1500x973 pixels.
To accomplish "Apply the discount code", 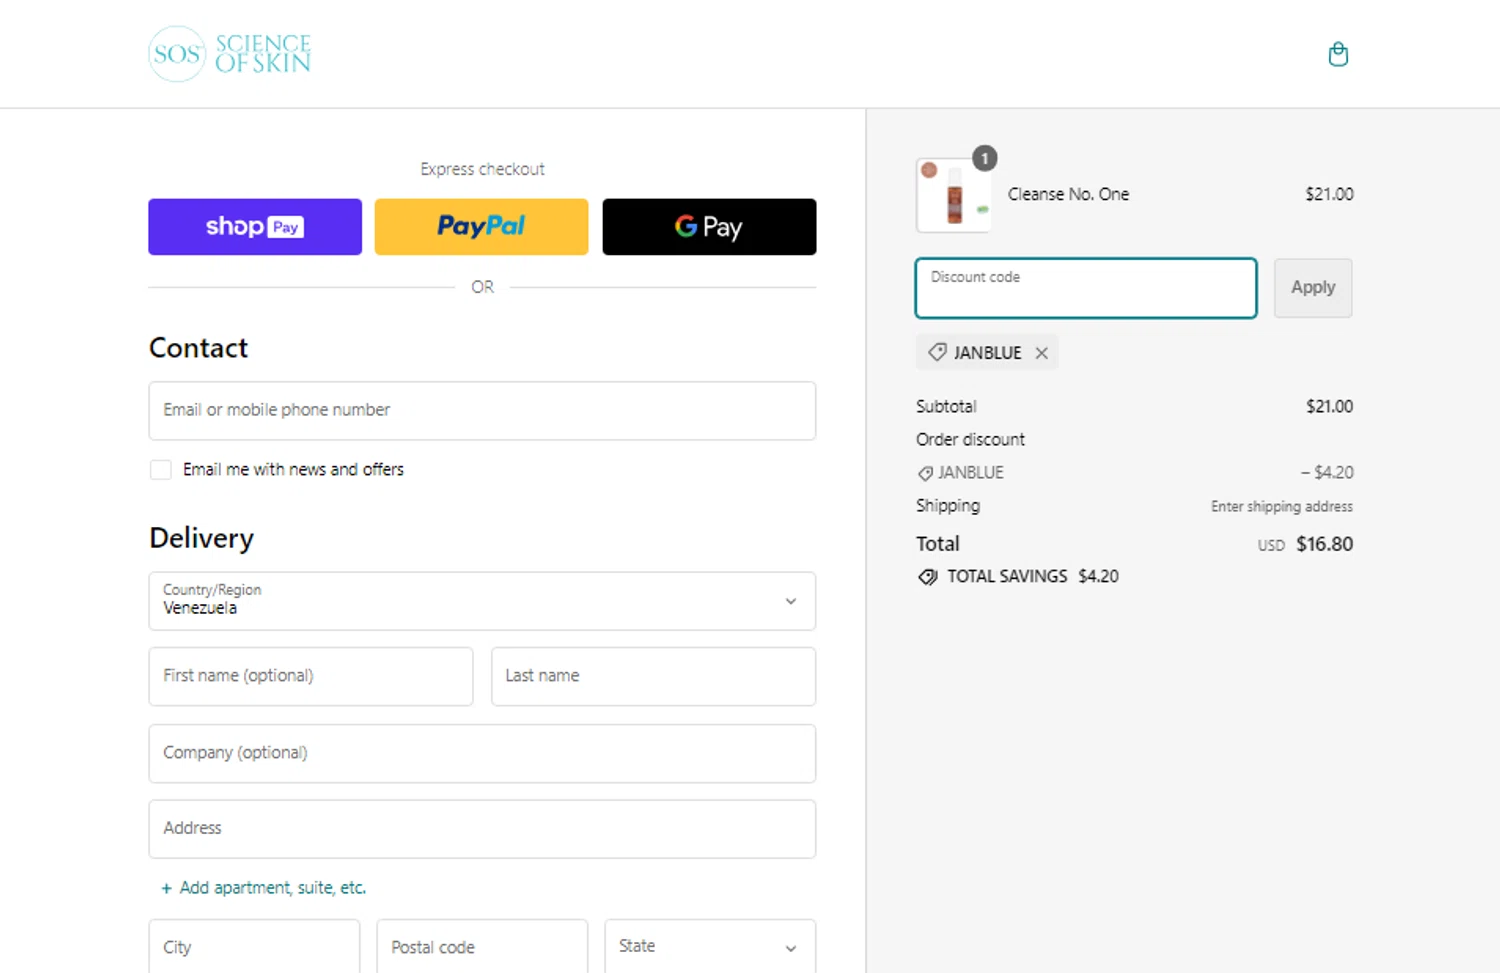I will click(1313, 288).
